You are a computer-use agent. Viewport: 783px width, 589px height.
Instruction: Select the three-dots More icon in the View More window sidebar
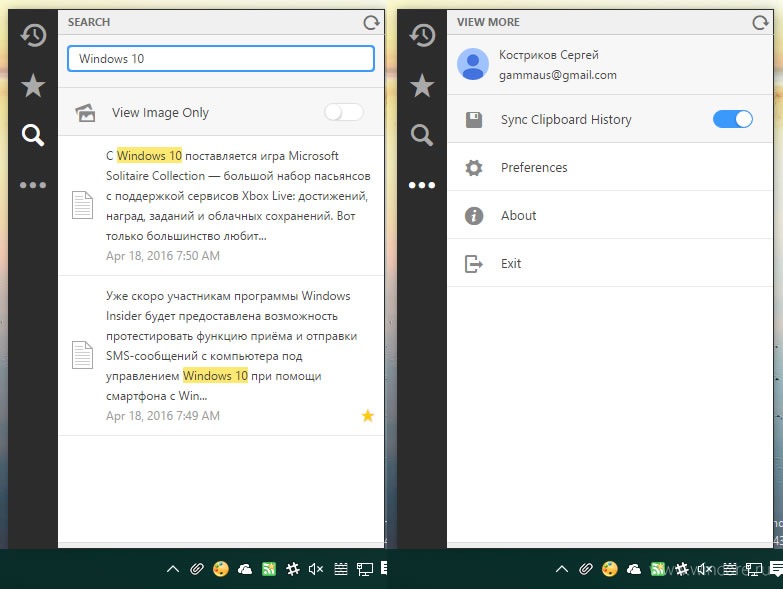click(x=422, y=185)
